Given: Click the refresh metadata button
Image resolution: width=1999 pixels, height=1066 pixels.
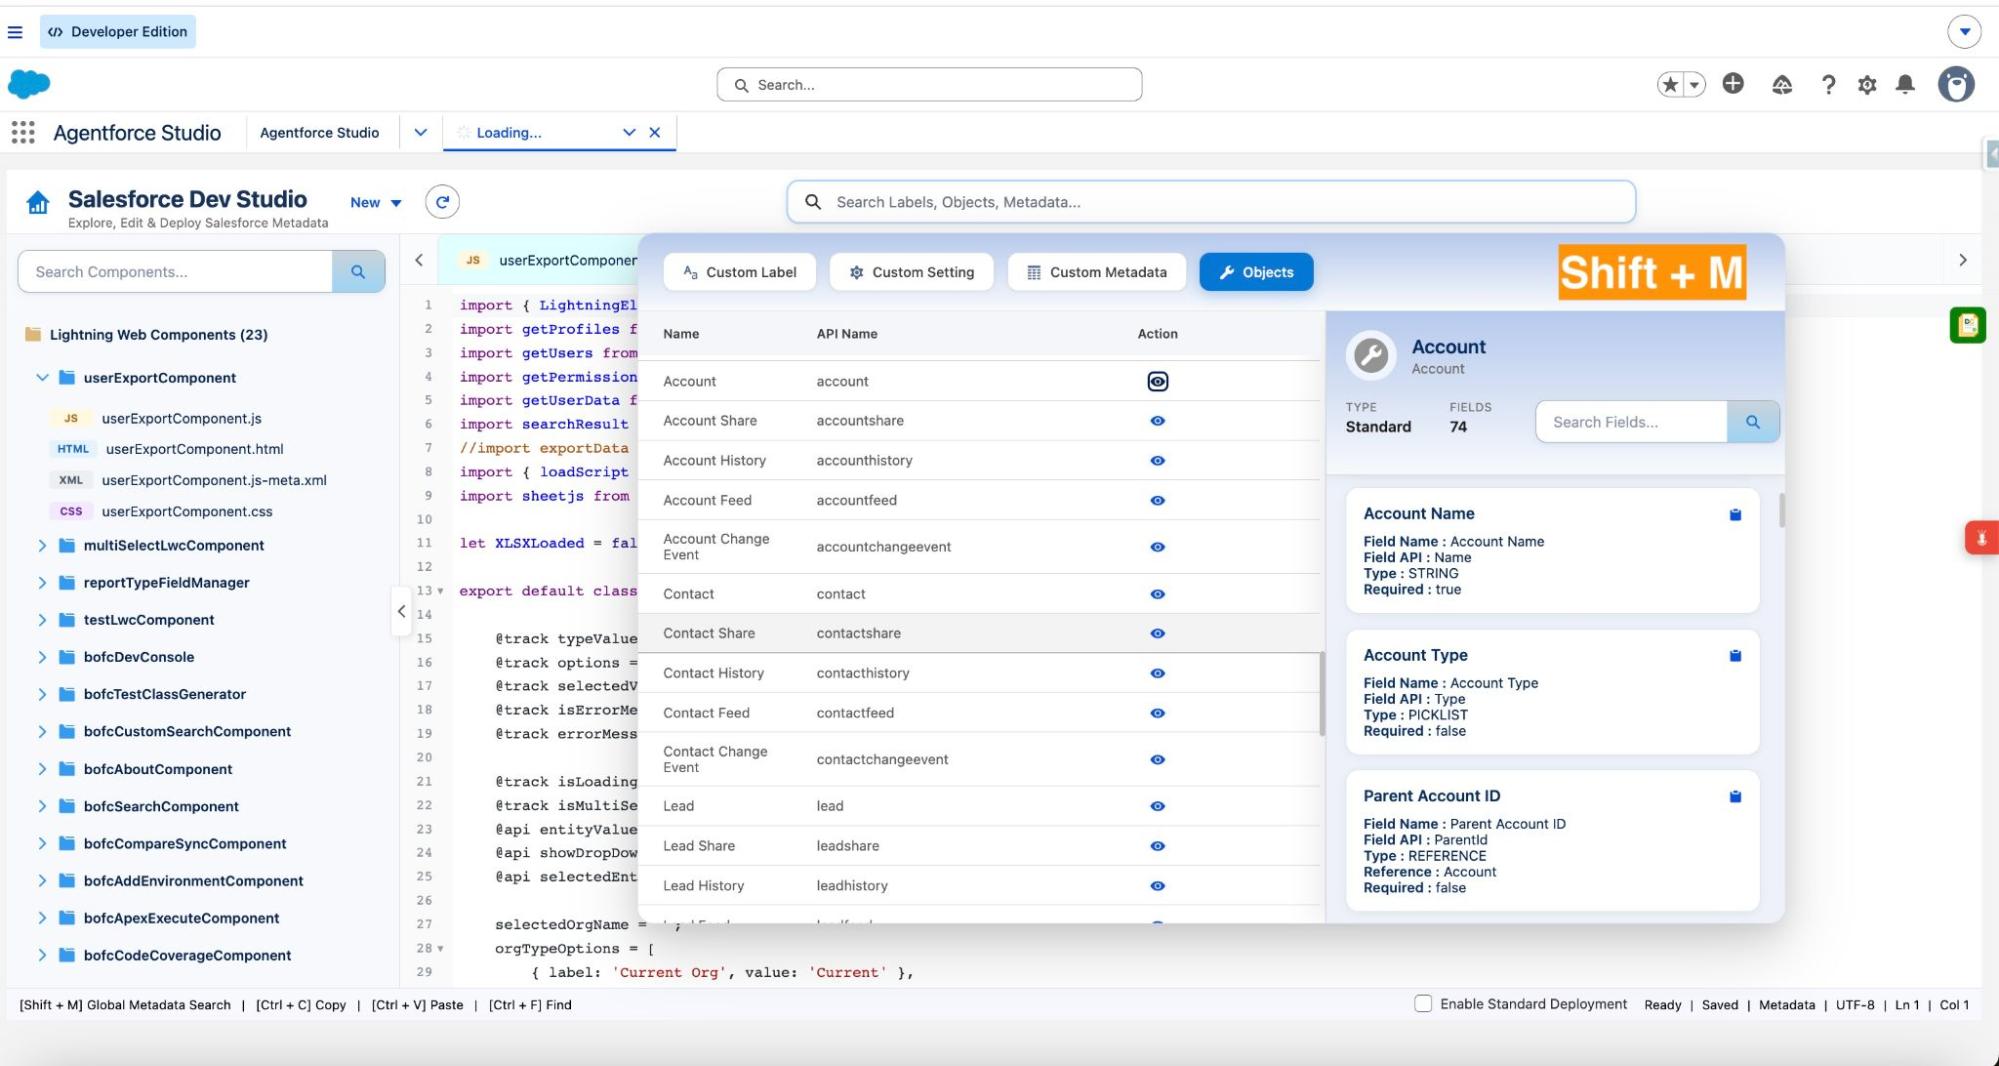Looking at the screenshot, I should 442,202.
